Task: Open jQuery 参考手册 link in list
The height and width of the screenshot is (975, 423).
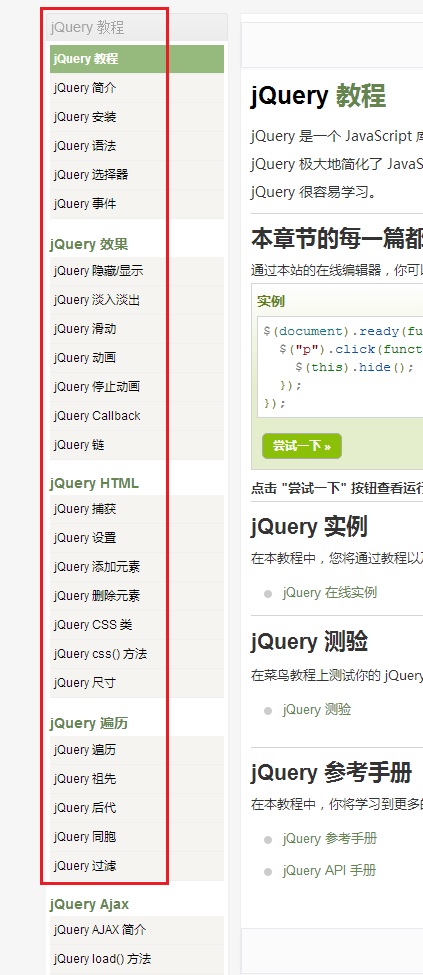Action: [x=330, y=838]
